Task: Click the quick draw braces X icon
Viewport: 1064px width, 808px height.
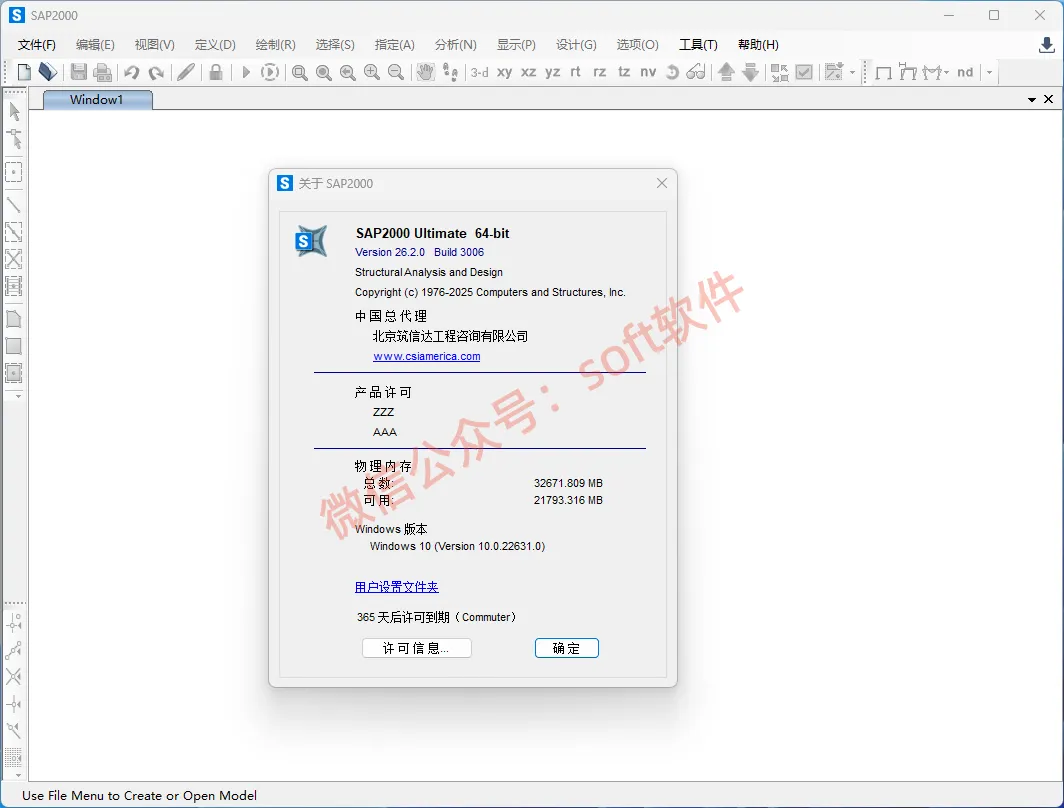Action: point(14,258)
